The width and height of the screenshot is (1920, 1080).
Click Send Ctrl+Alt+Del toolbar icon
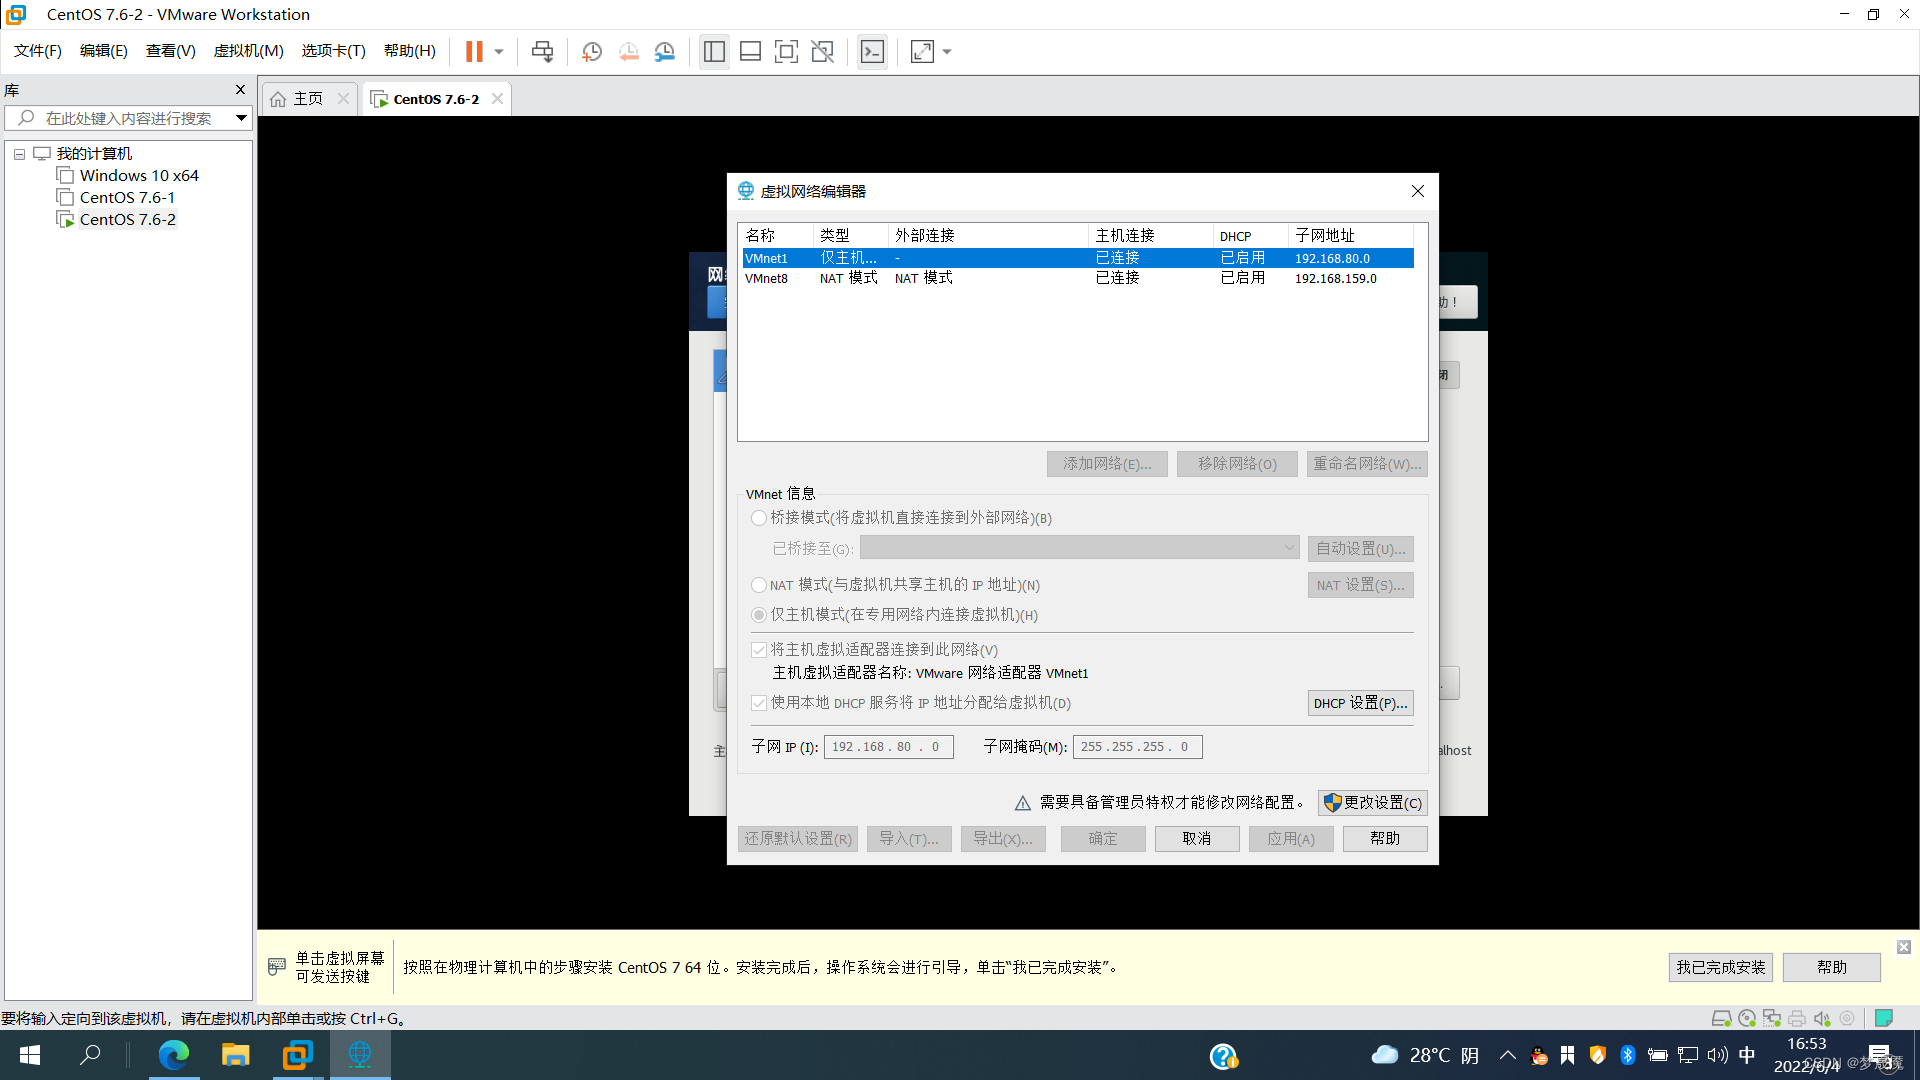(x=542, y=51)
